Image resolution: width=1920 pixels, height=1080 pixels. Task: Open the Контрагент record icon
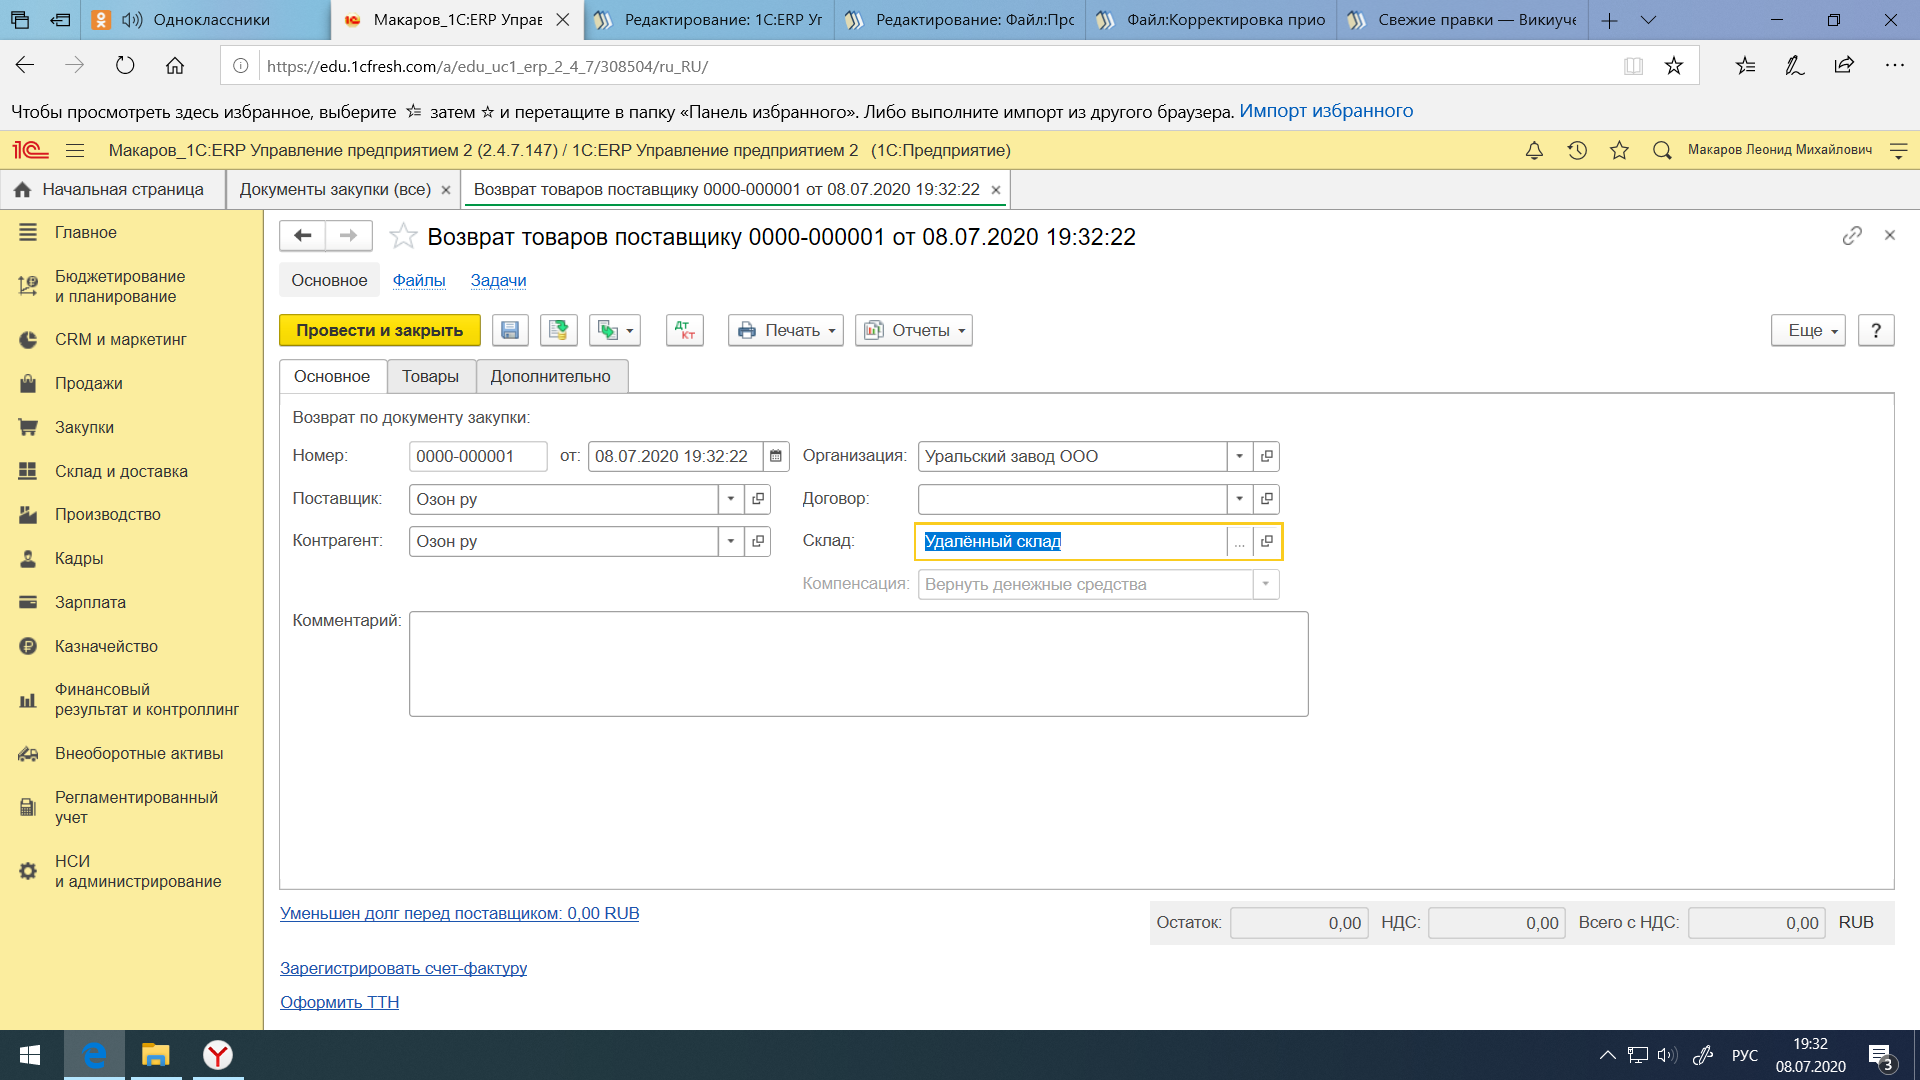(758, 541)
